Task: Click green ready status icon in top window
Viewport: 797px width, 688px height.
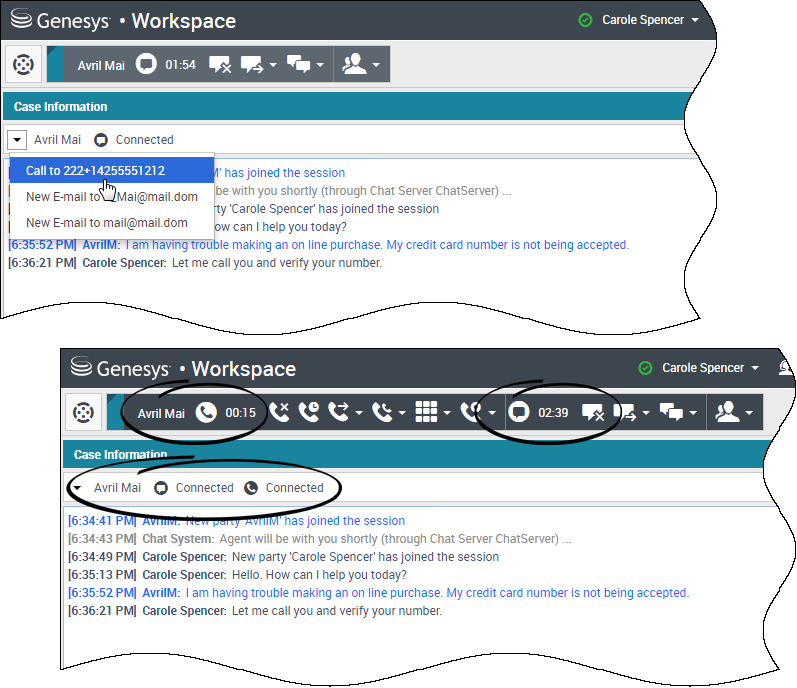Action: [x=585, y=20]
